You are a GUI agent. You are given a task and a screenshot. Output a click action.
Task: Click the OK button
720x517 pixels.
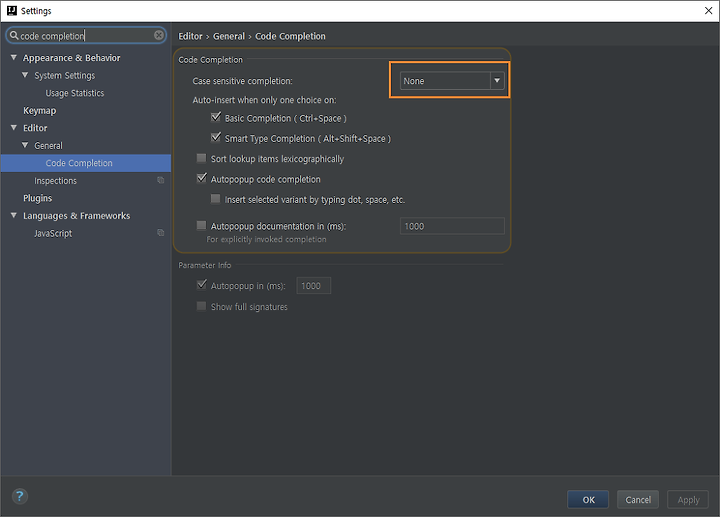tap(588, 500)
